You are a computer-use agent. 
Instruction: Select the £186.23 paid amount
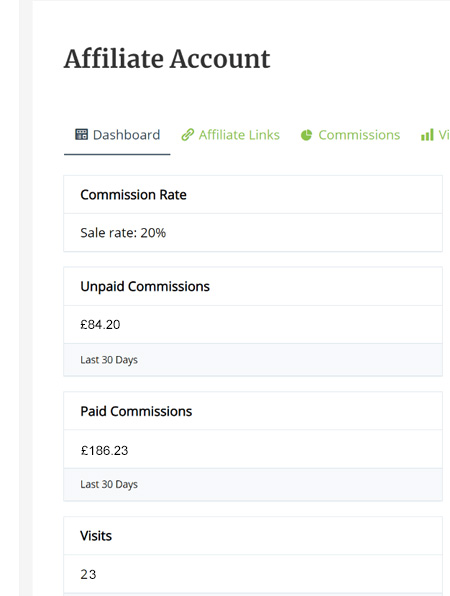coord(105,451)
